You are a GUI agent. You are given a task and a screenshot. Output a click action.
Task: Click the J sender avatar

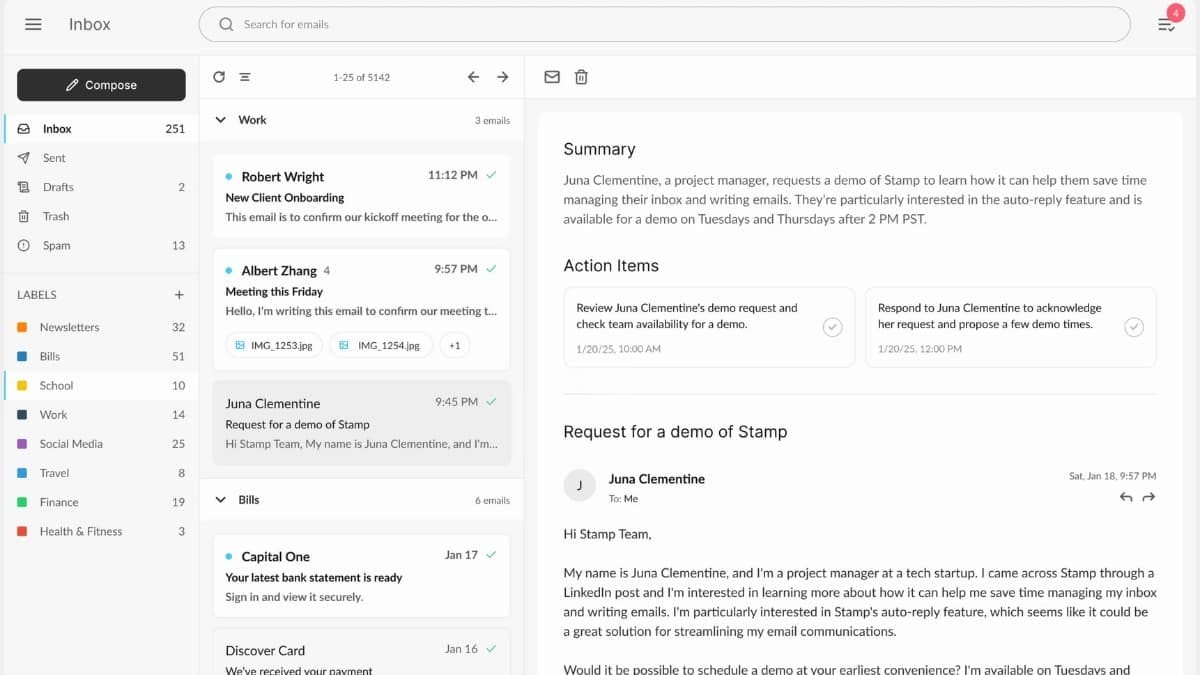point(580,486)
